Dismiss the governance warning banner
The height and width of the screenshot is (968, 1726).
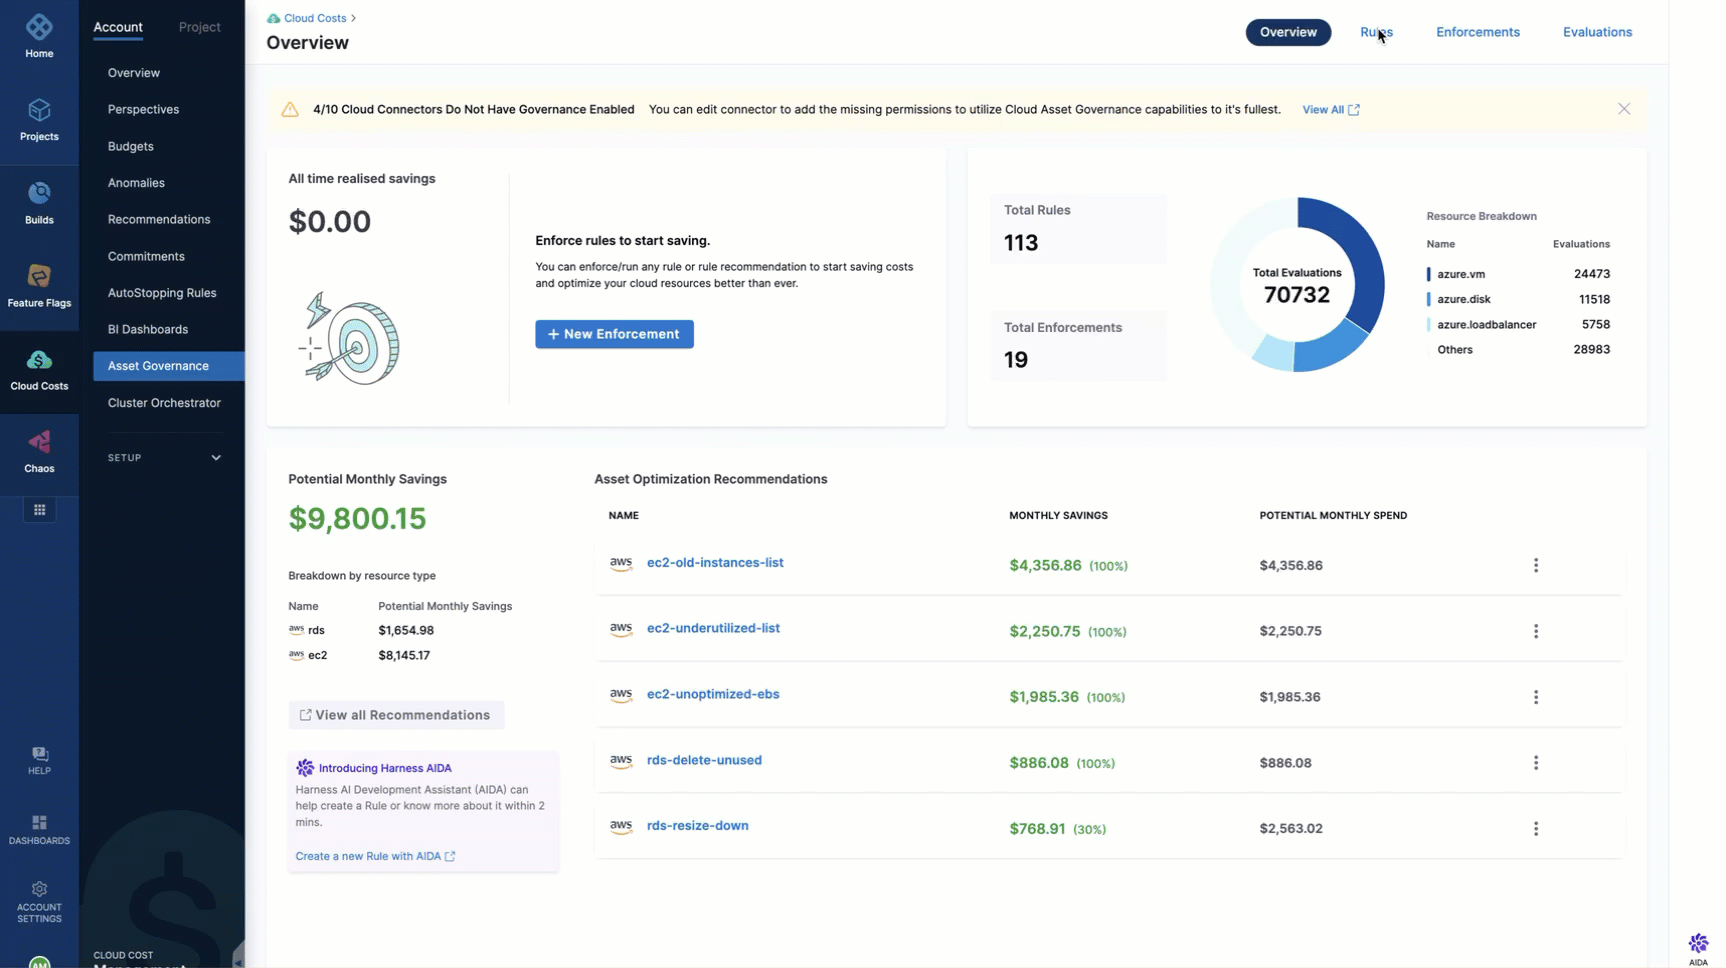[1623, 109]
